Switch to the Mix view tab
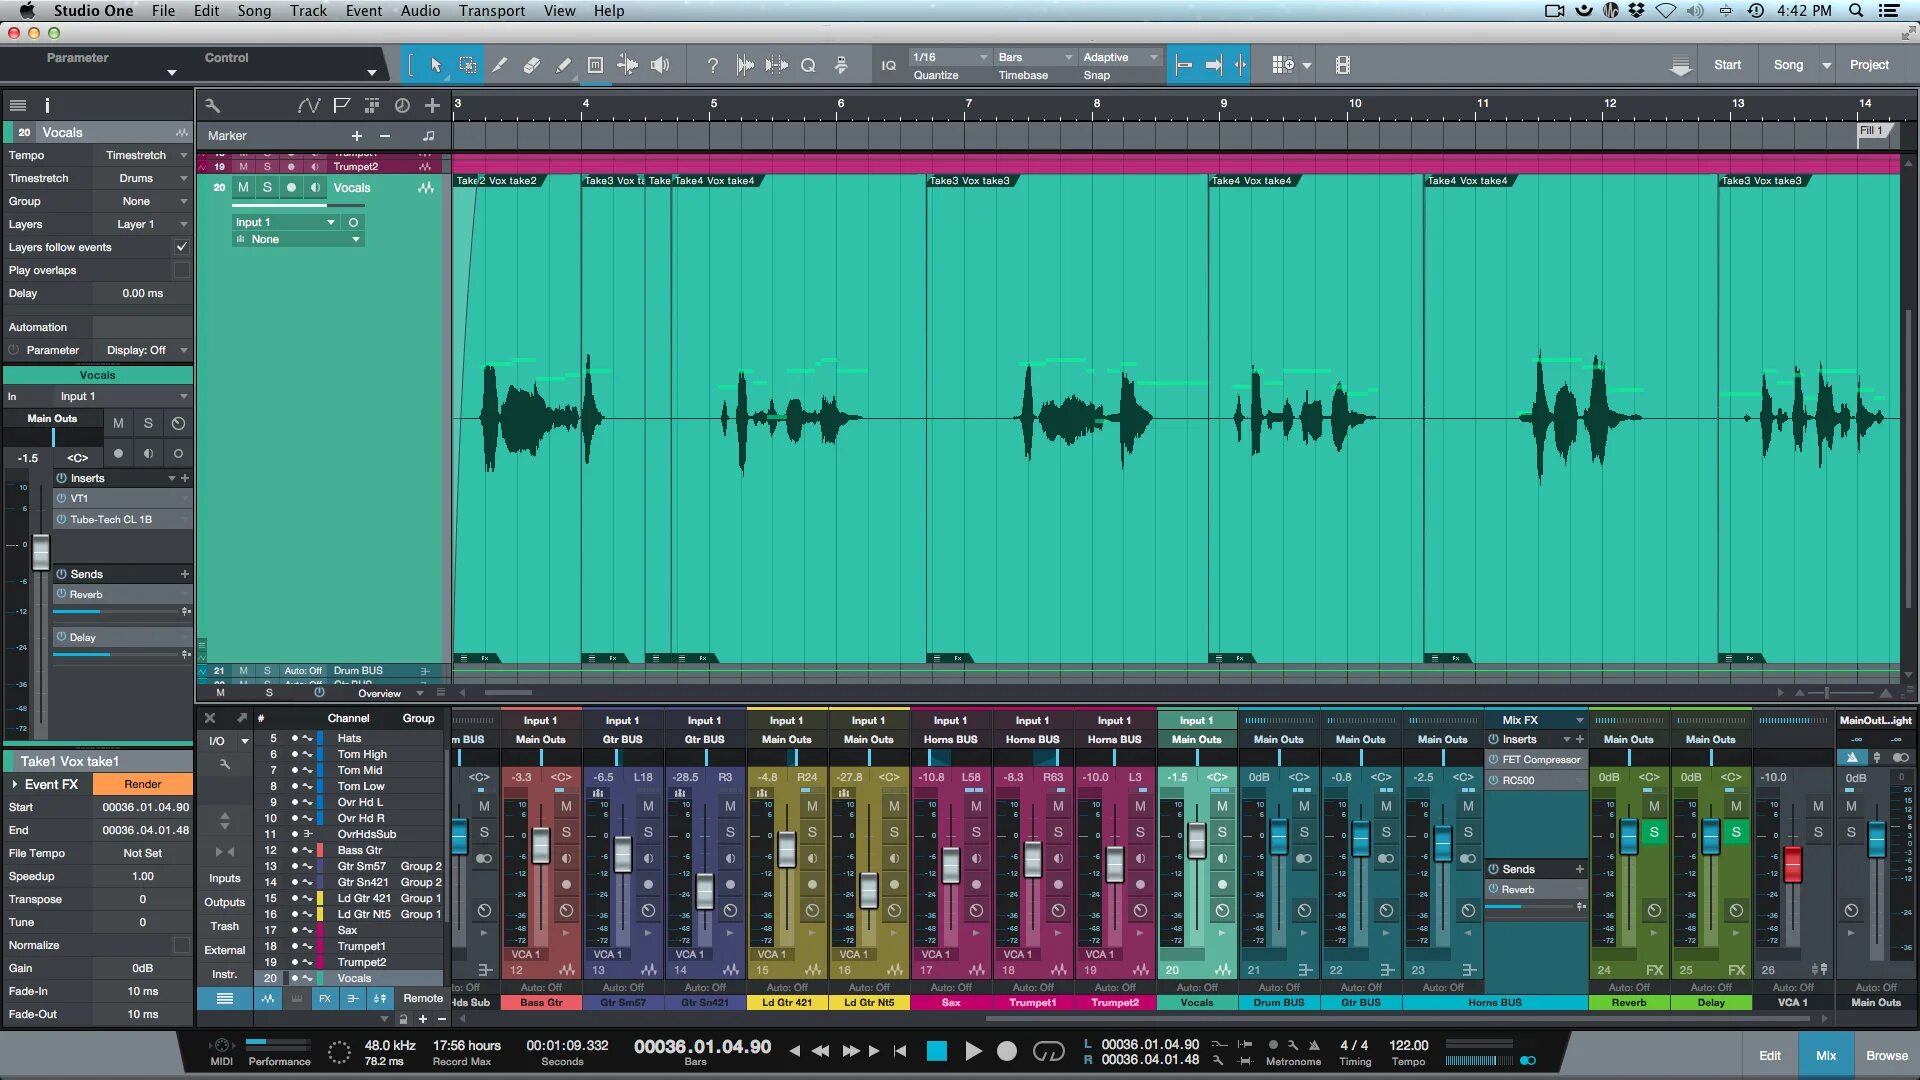Viewport: 1920px width, 1080px height. 1826,1055
